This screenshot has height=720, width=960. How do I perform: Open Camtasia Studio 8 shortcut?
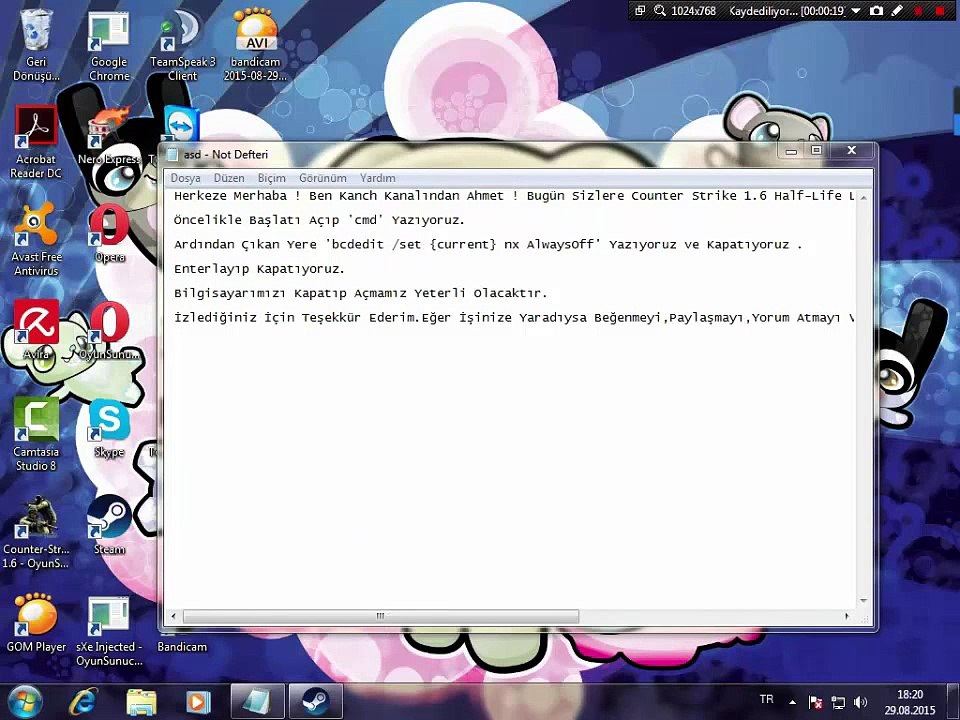pos(36,435)
